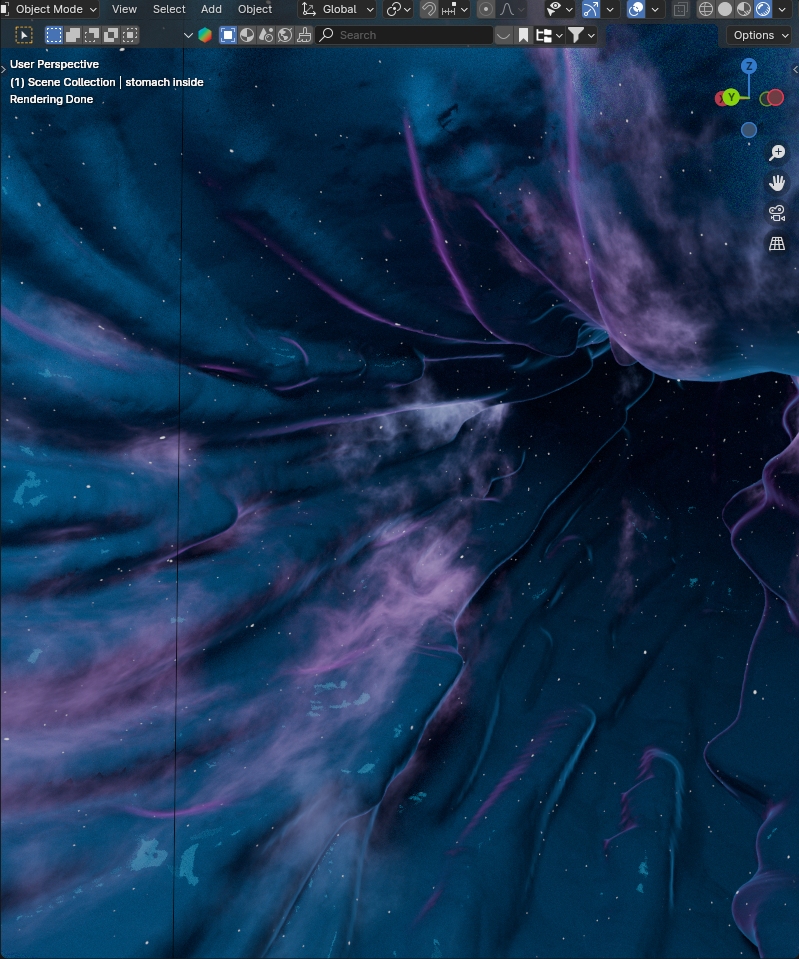Open the View menu
799x959 pixels.
click(124, 9)
